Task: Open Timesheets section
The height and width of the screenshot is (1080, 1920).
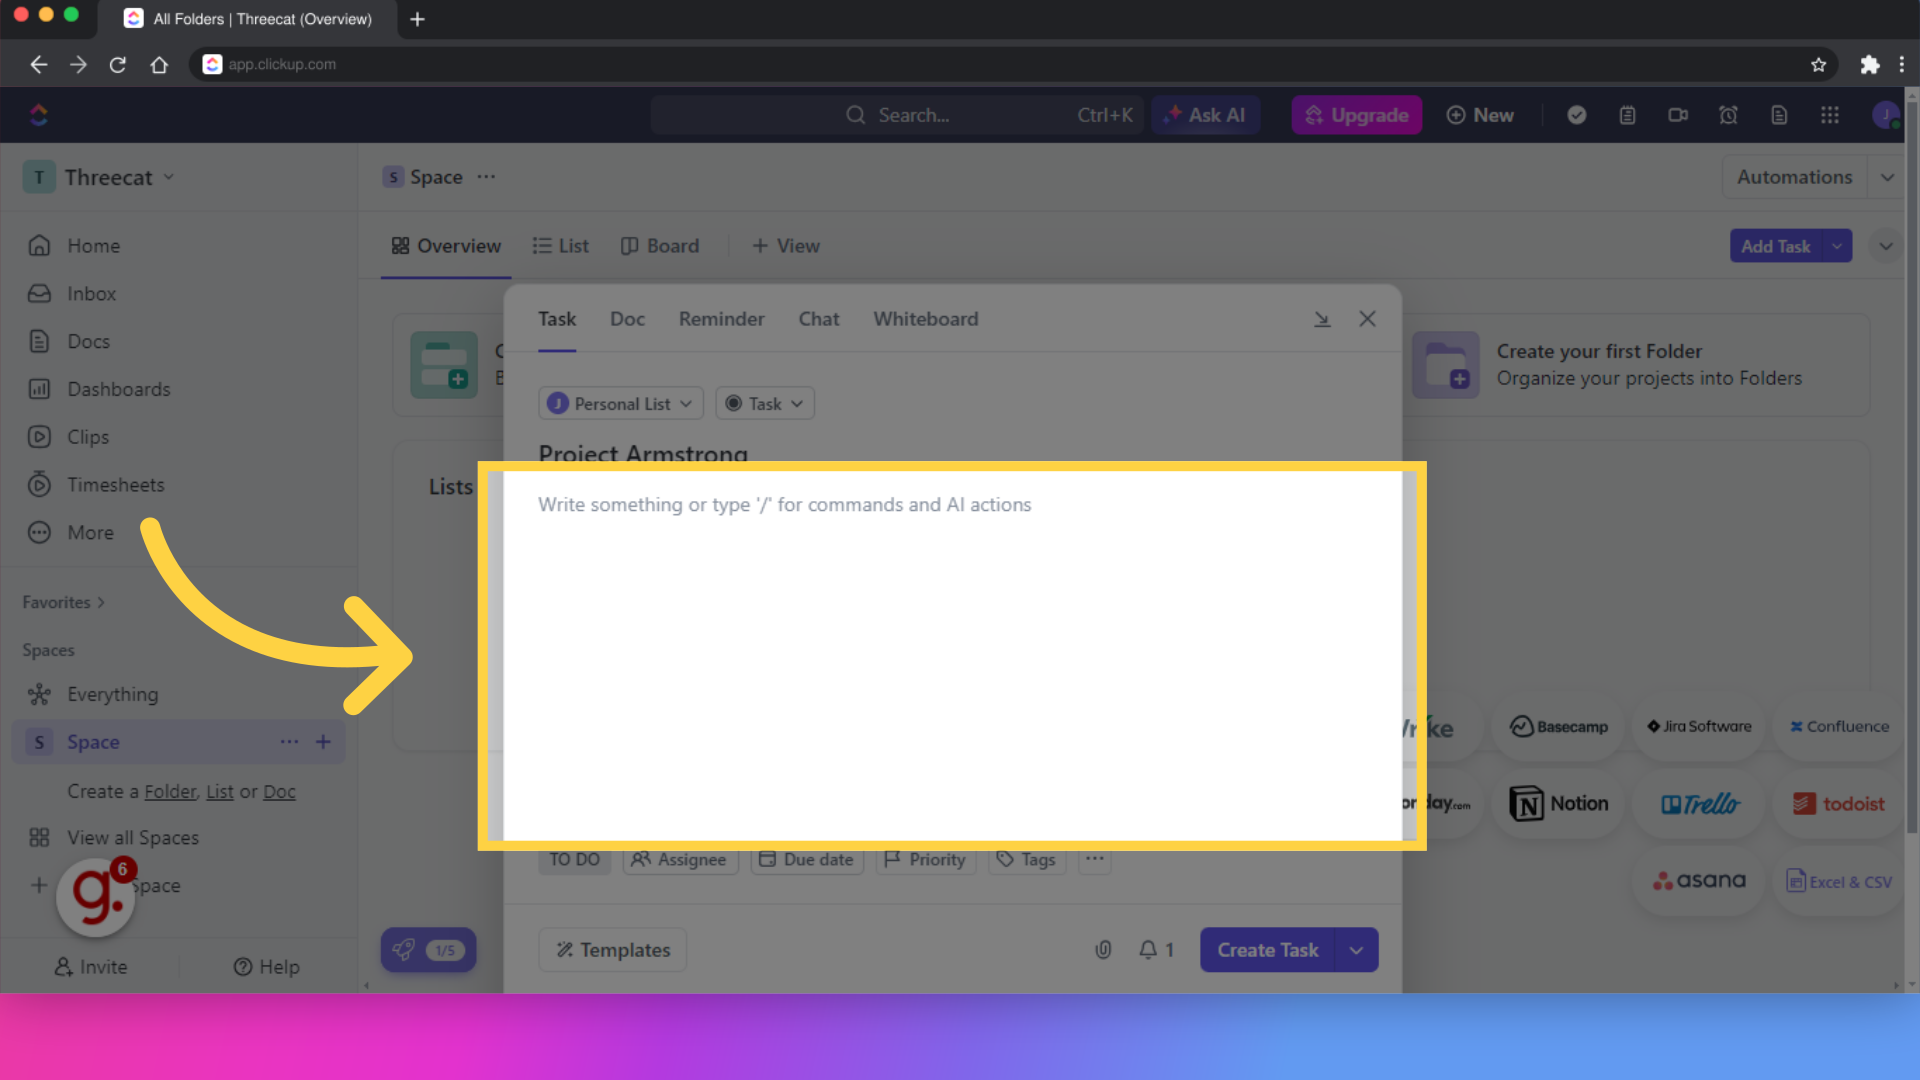Action: coord(116,484)
